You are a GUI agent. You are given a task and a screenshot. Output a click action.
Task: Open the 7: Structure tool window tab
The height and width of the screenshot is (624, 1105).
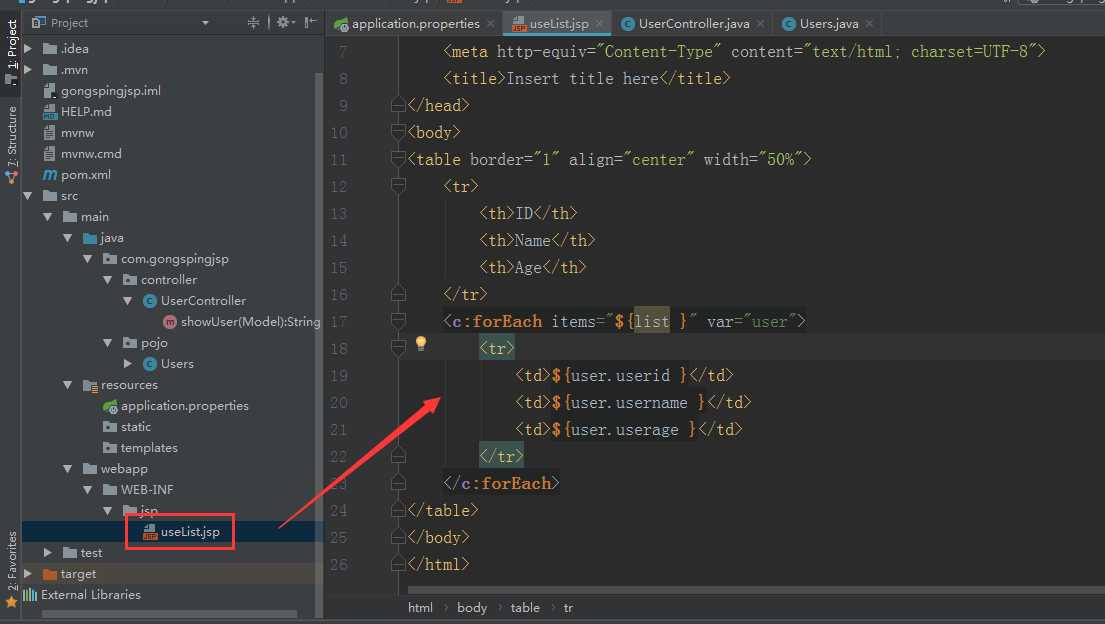tap(11, 145)
